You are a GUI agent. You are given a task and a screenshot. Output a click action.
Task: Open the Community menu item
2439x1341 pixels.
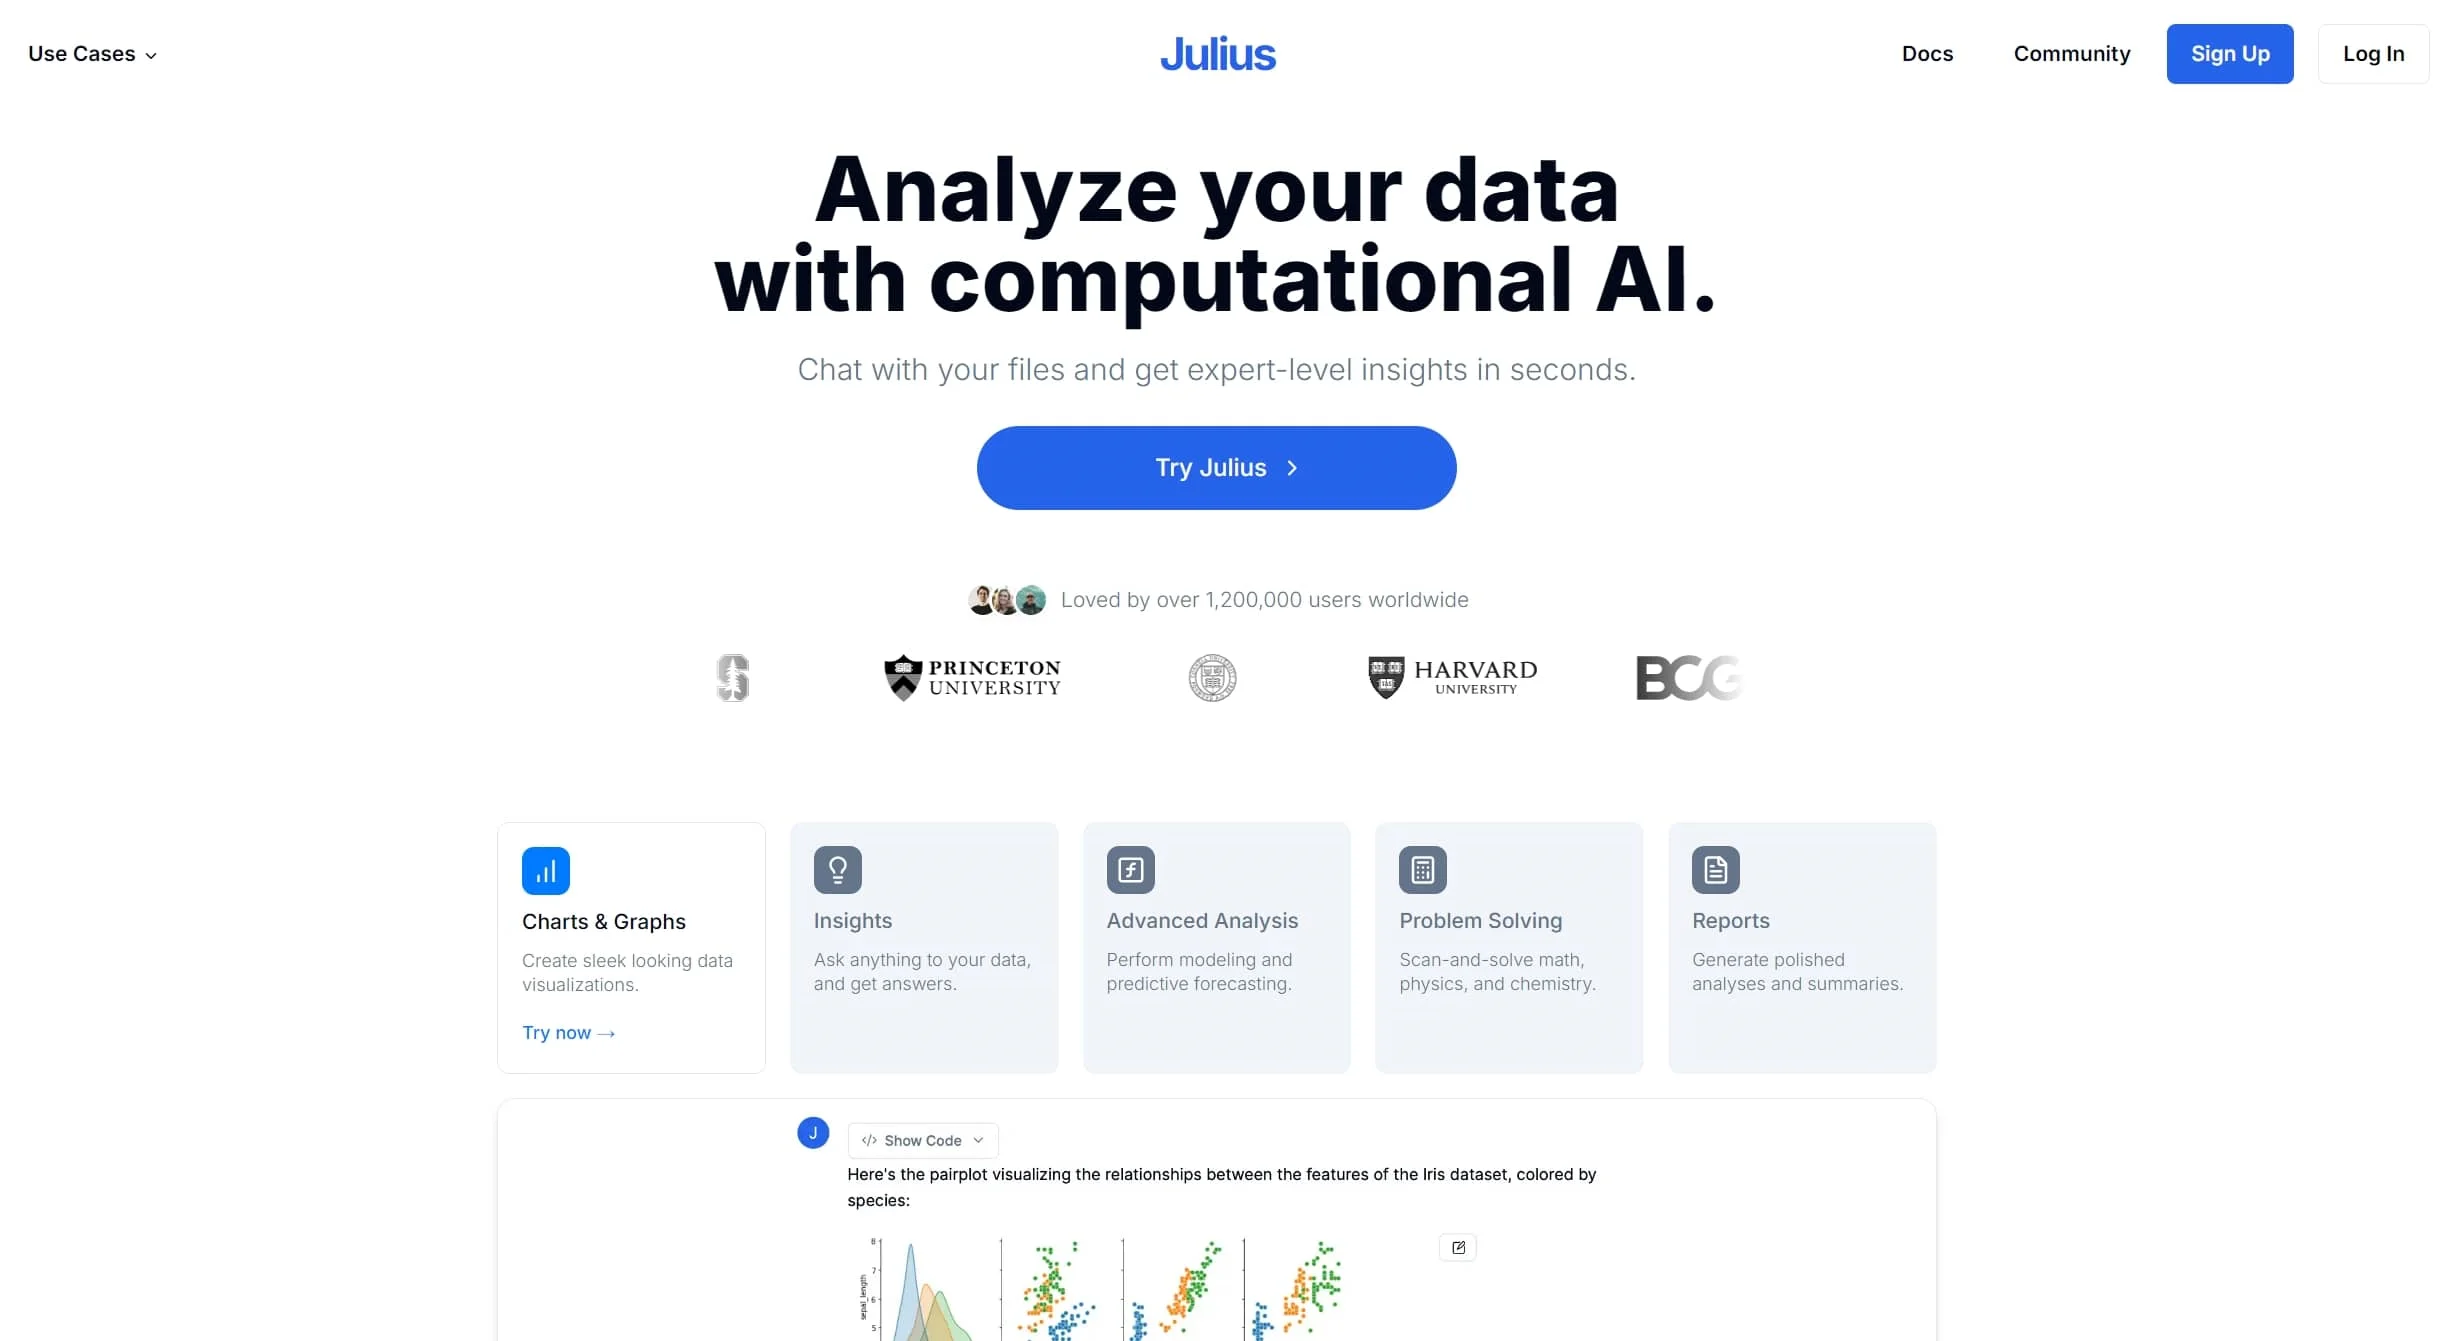click(x=2071, y=53)
